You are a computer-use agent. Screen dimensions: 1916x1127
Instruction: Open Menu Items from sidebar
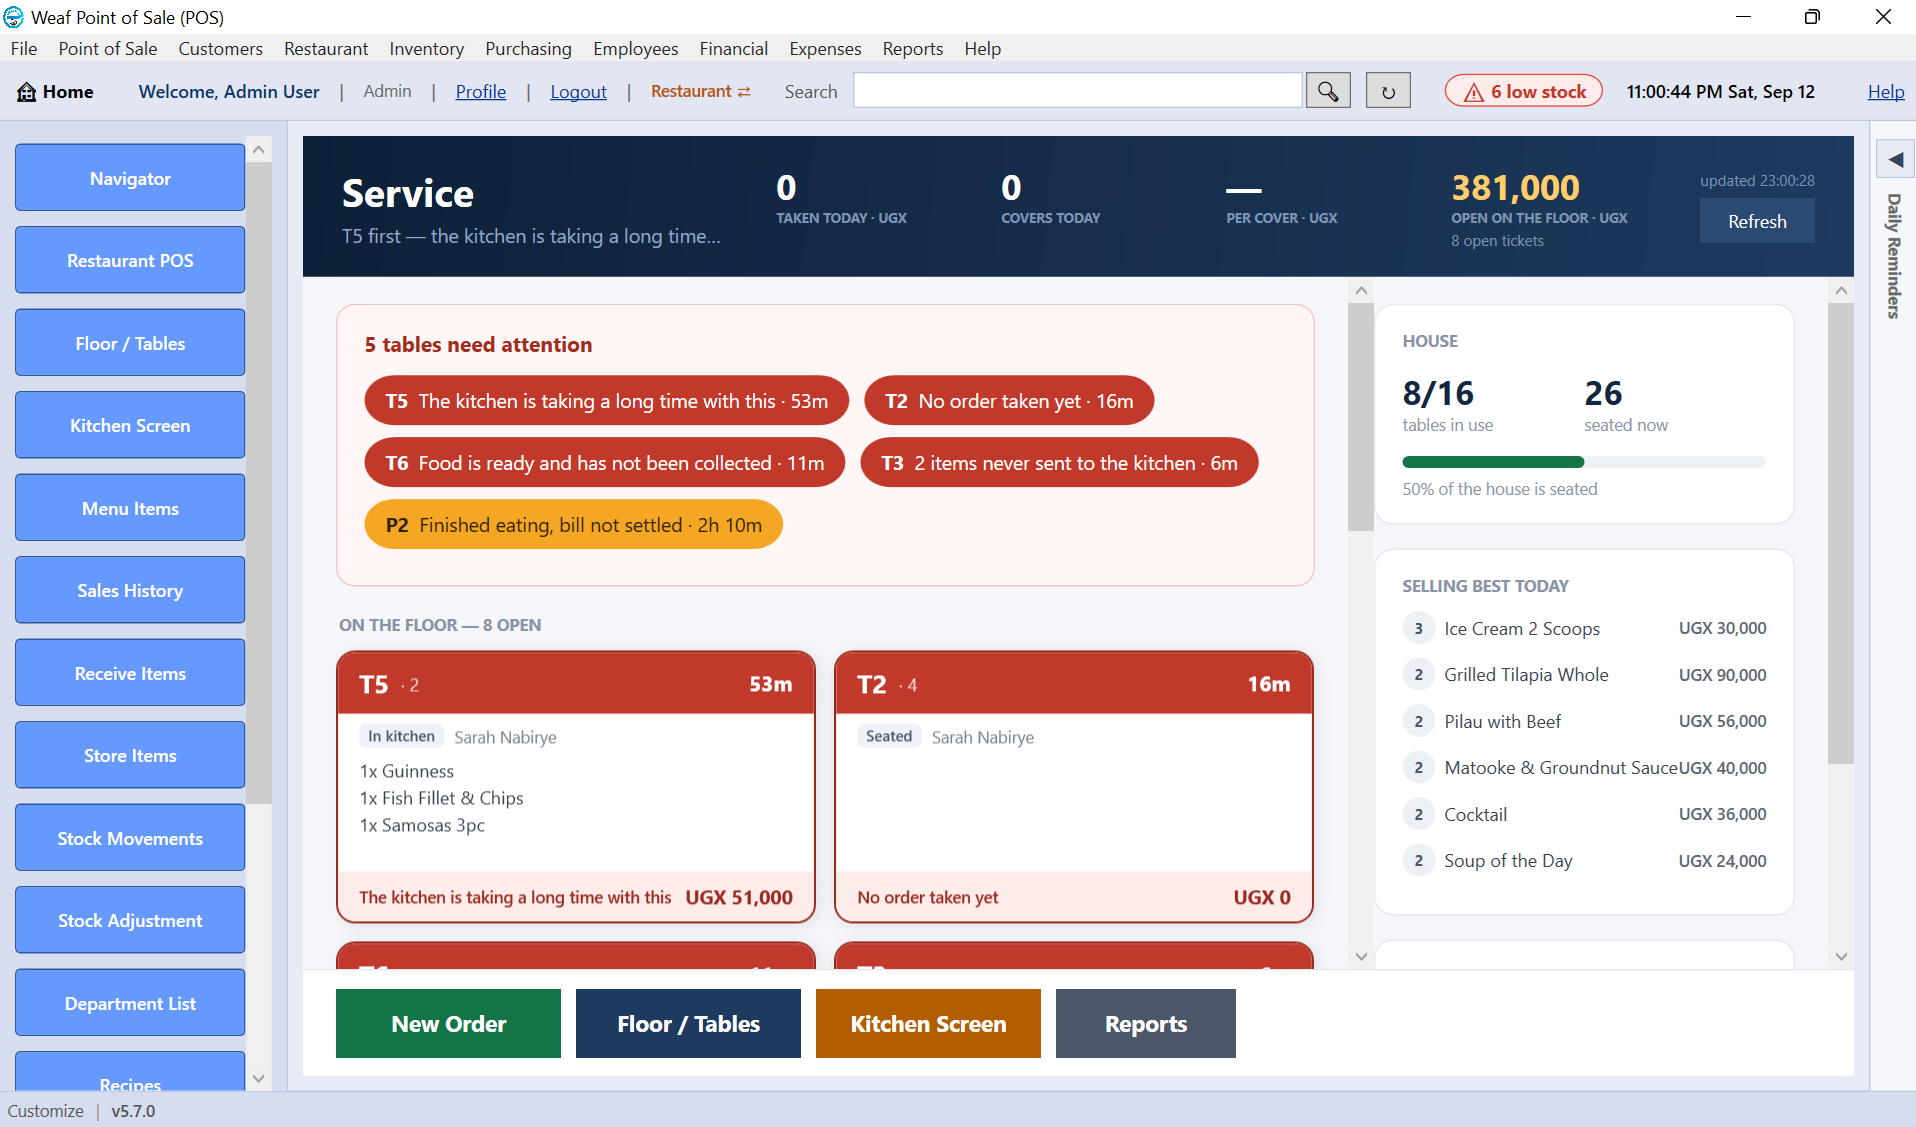pyautogui.click(x=130, y=508)
